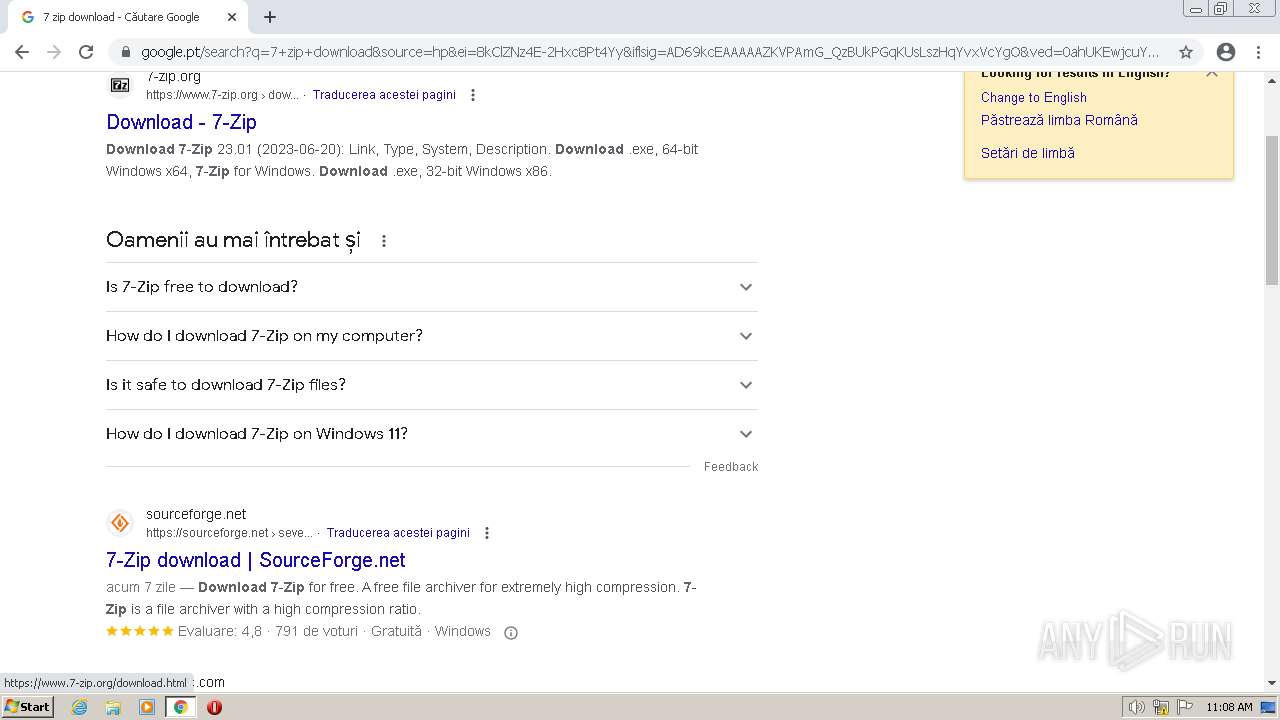
Task: Go forward with the browser arrow
Action: (54, 52)
